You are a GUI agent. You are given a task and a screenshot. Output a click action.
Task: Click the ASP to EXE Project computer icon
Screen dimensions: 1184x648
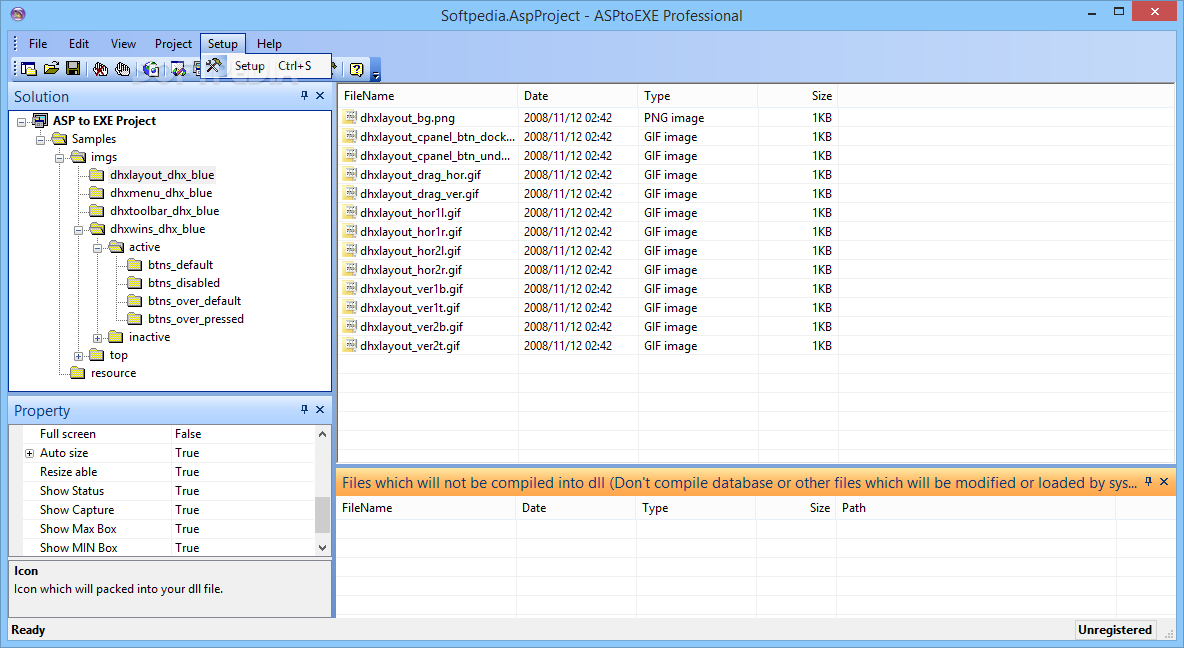(40, 121)
